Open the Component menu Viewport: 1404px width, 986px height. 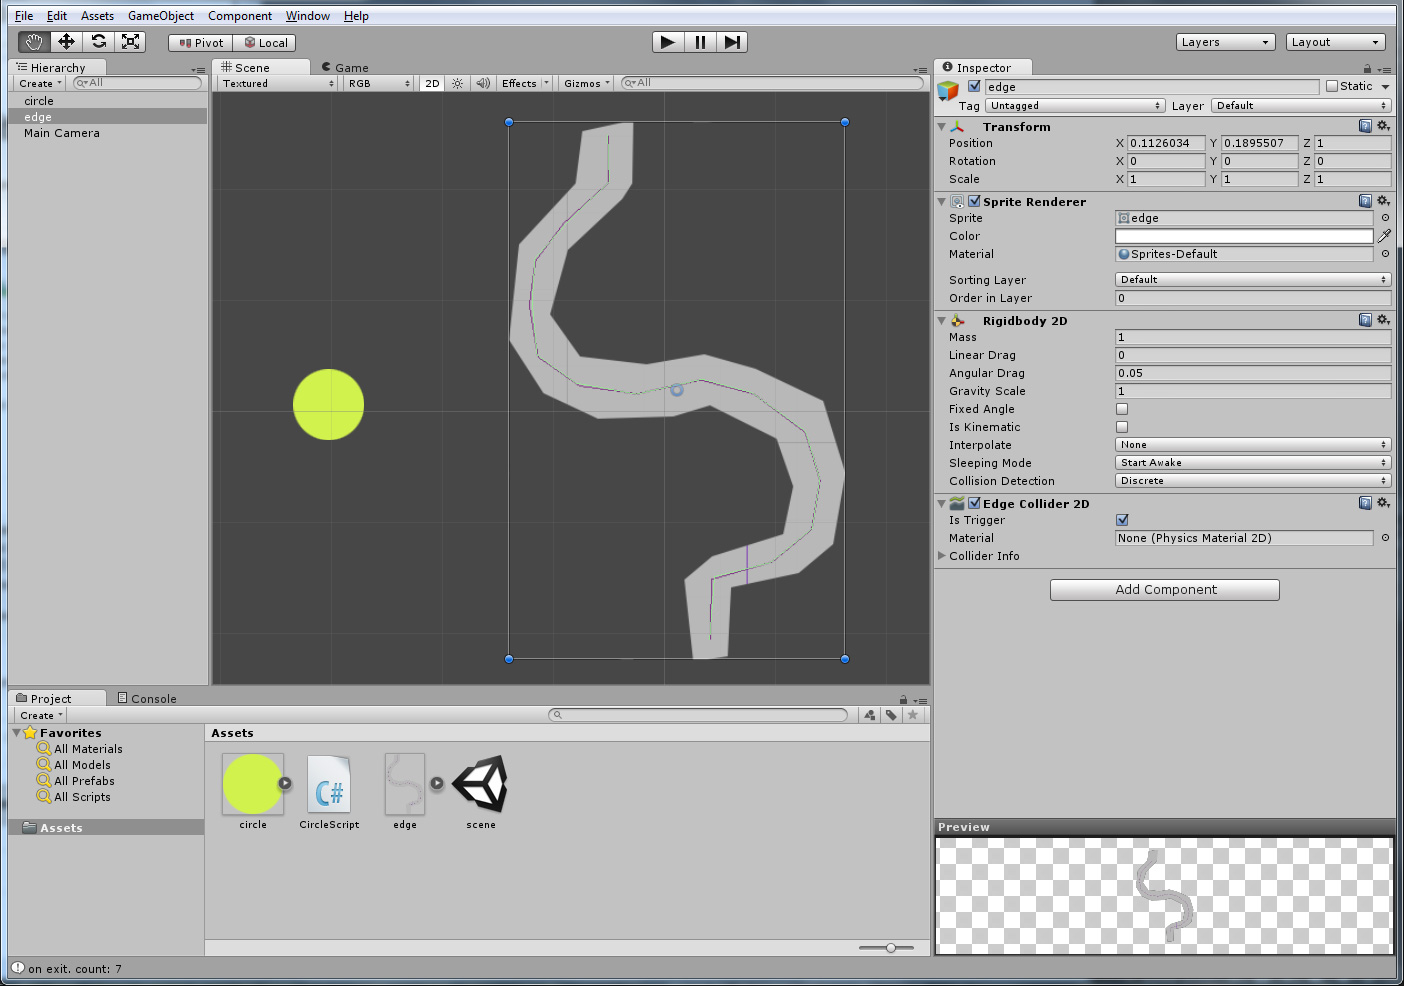(240, 16)
